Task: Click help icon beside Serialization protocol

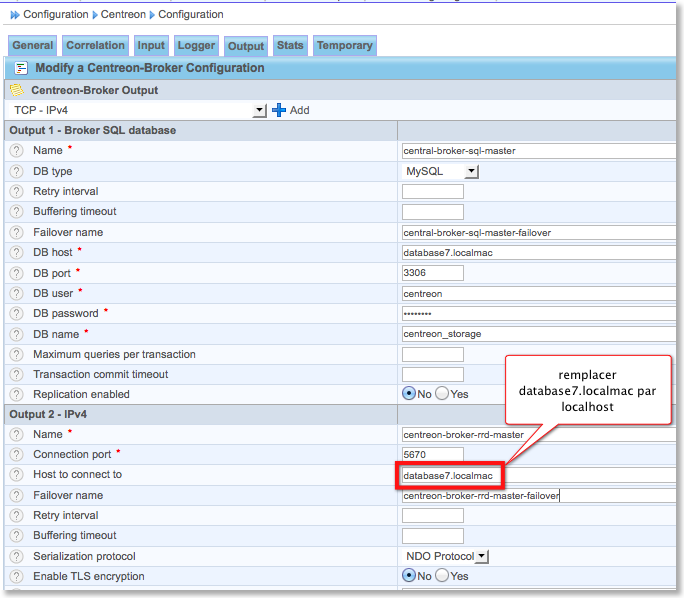Action: pyautogui.click(x=16, y=556)
